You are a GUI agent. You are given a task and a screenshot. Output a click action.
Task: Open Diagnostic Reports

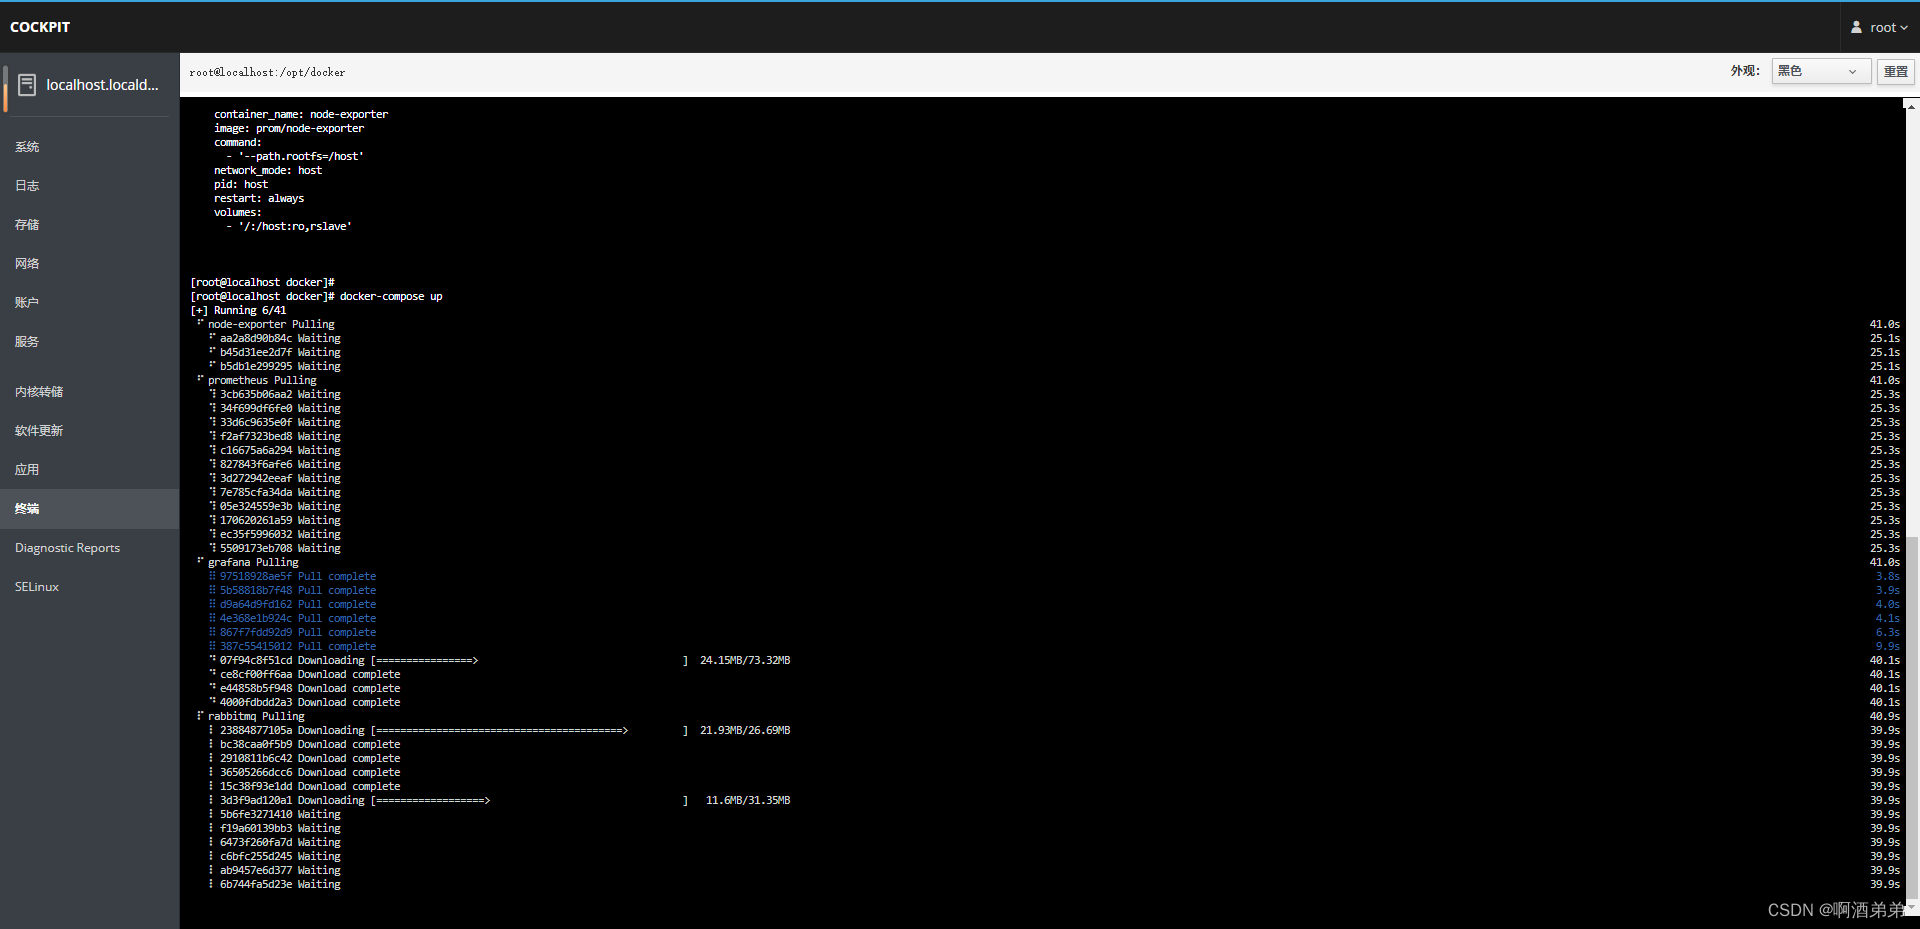coord(67,547)
